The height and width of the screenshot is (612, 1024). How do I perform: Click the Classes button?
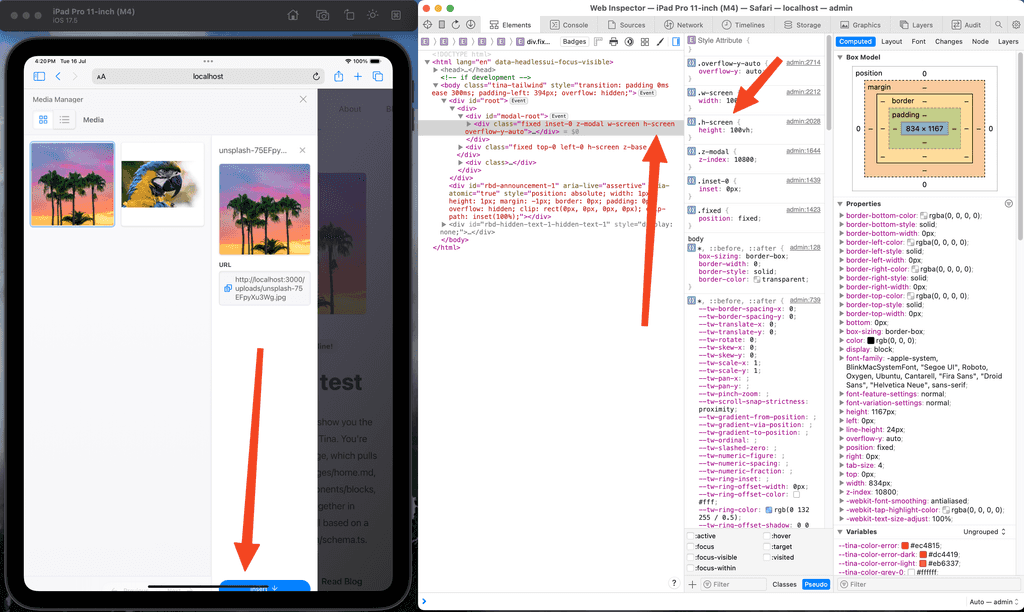784,584
